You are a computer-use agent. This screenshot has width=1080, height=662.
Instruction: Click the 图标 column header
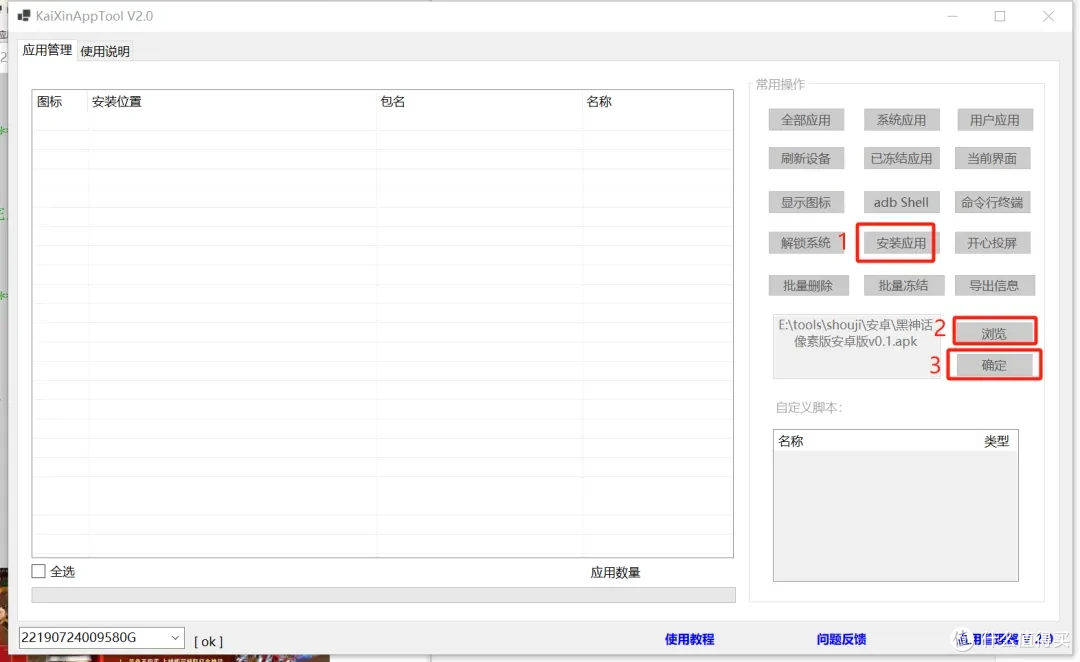(60, 102)
